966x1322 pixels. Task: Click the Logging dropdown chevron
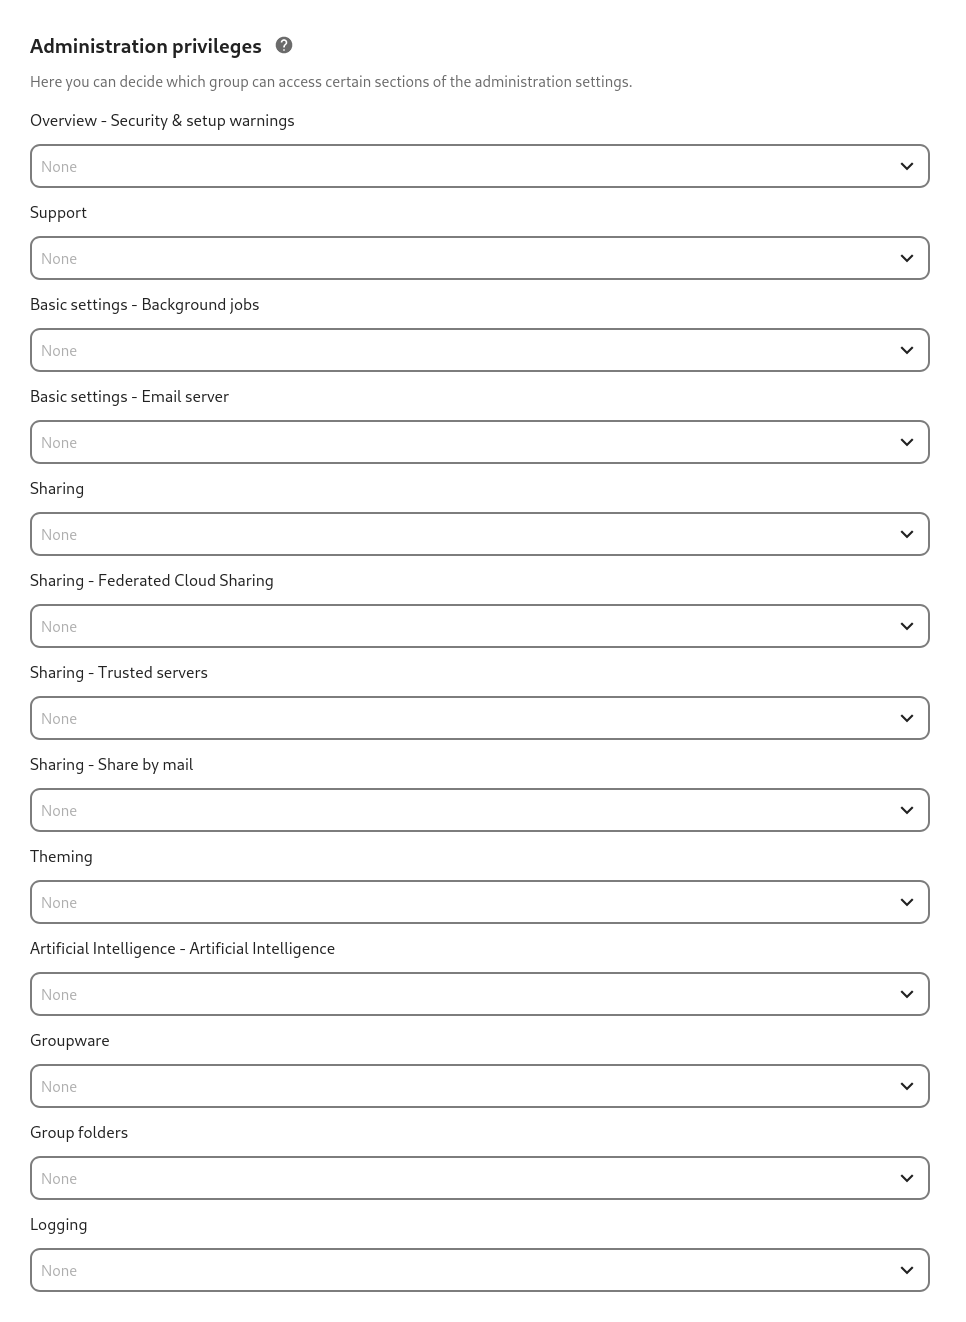(x=906, y=1270)
